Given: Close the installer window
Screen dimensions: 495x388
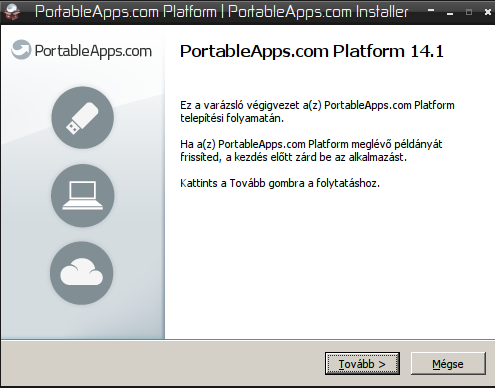Looking at the screenshot, I should tap(487, 12).
